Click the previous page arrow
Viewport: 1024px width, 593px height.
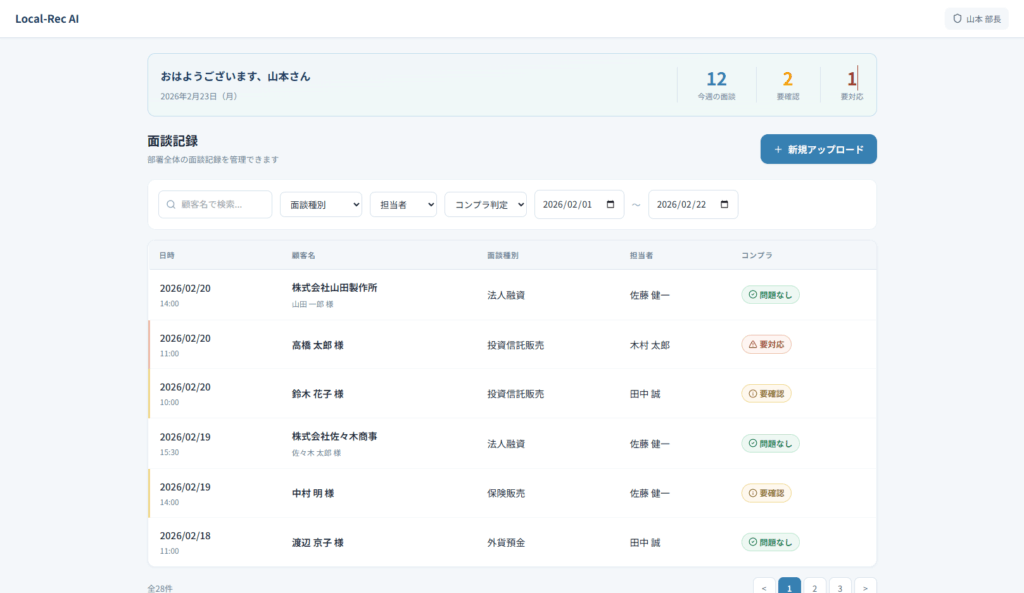coord(764,588)
